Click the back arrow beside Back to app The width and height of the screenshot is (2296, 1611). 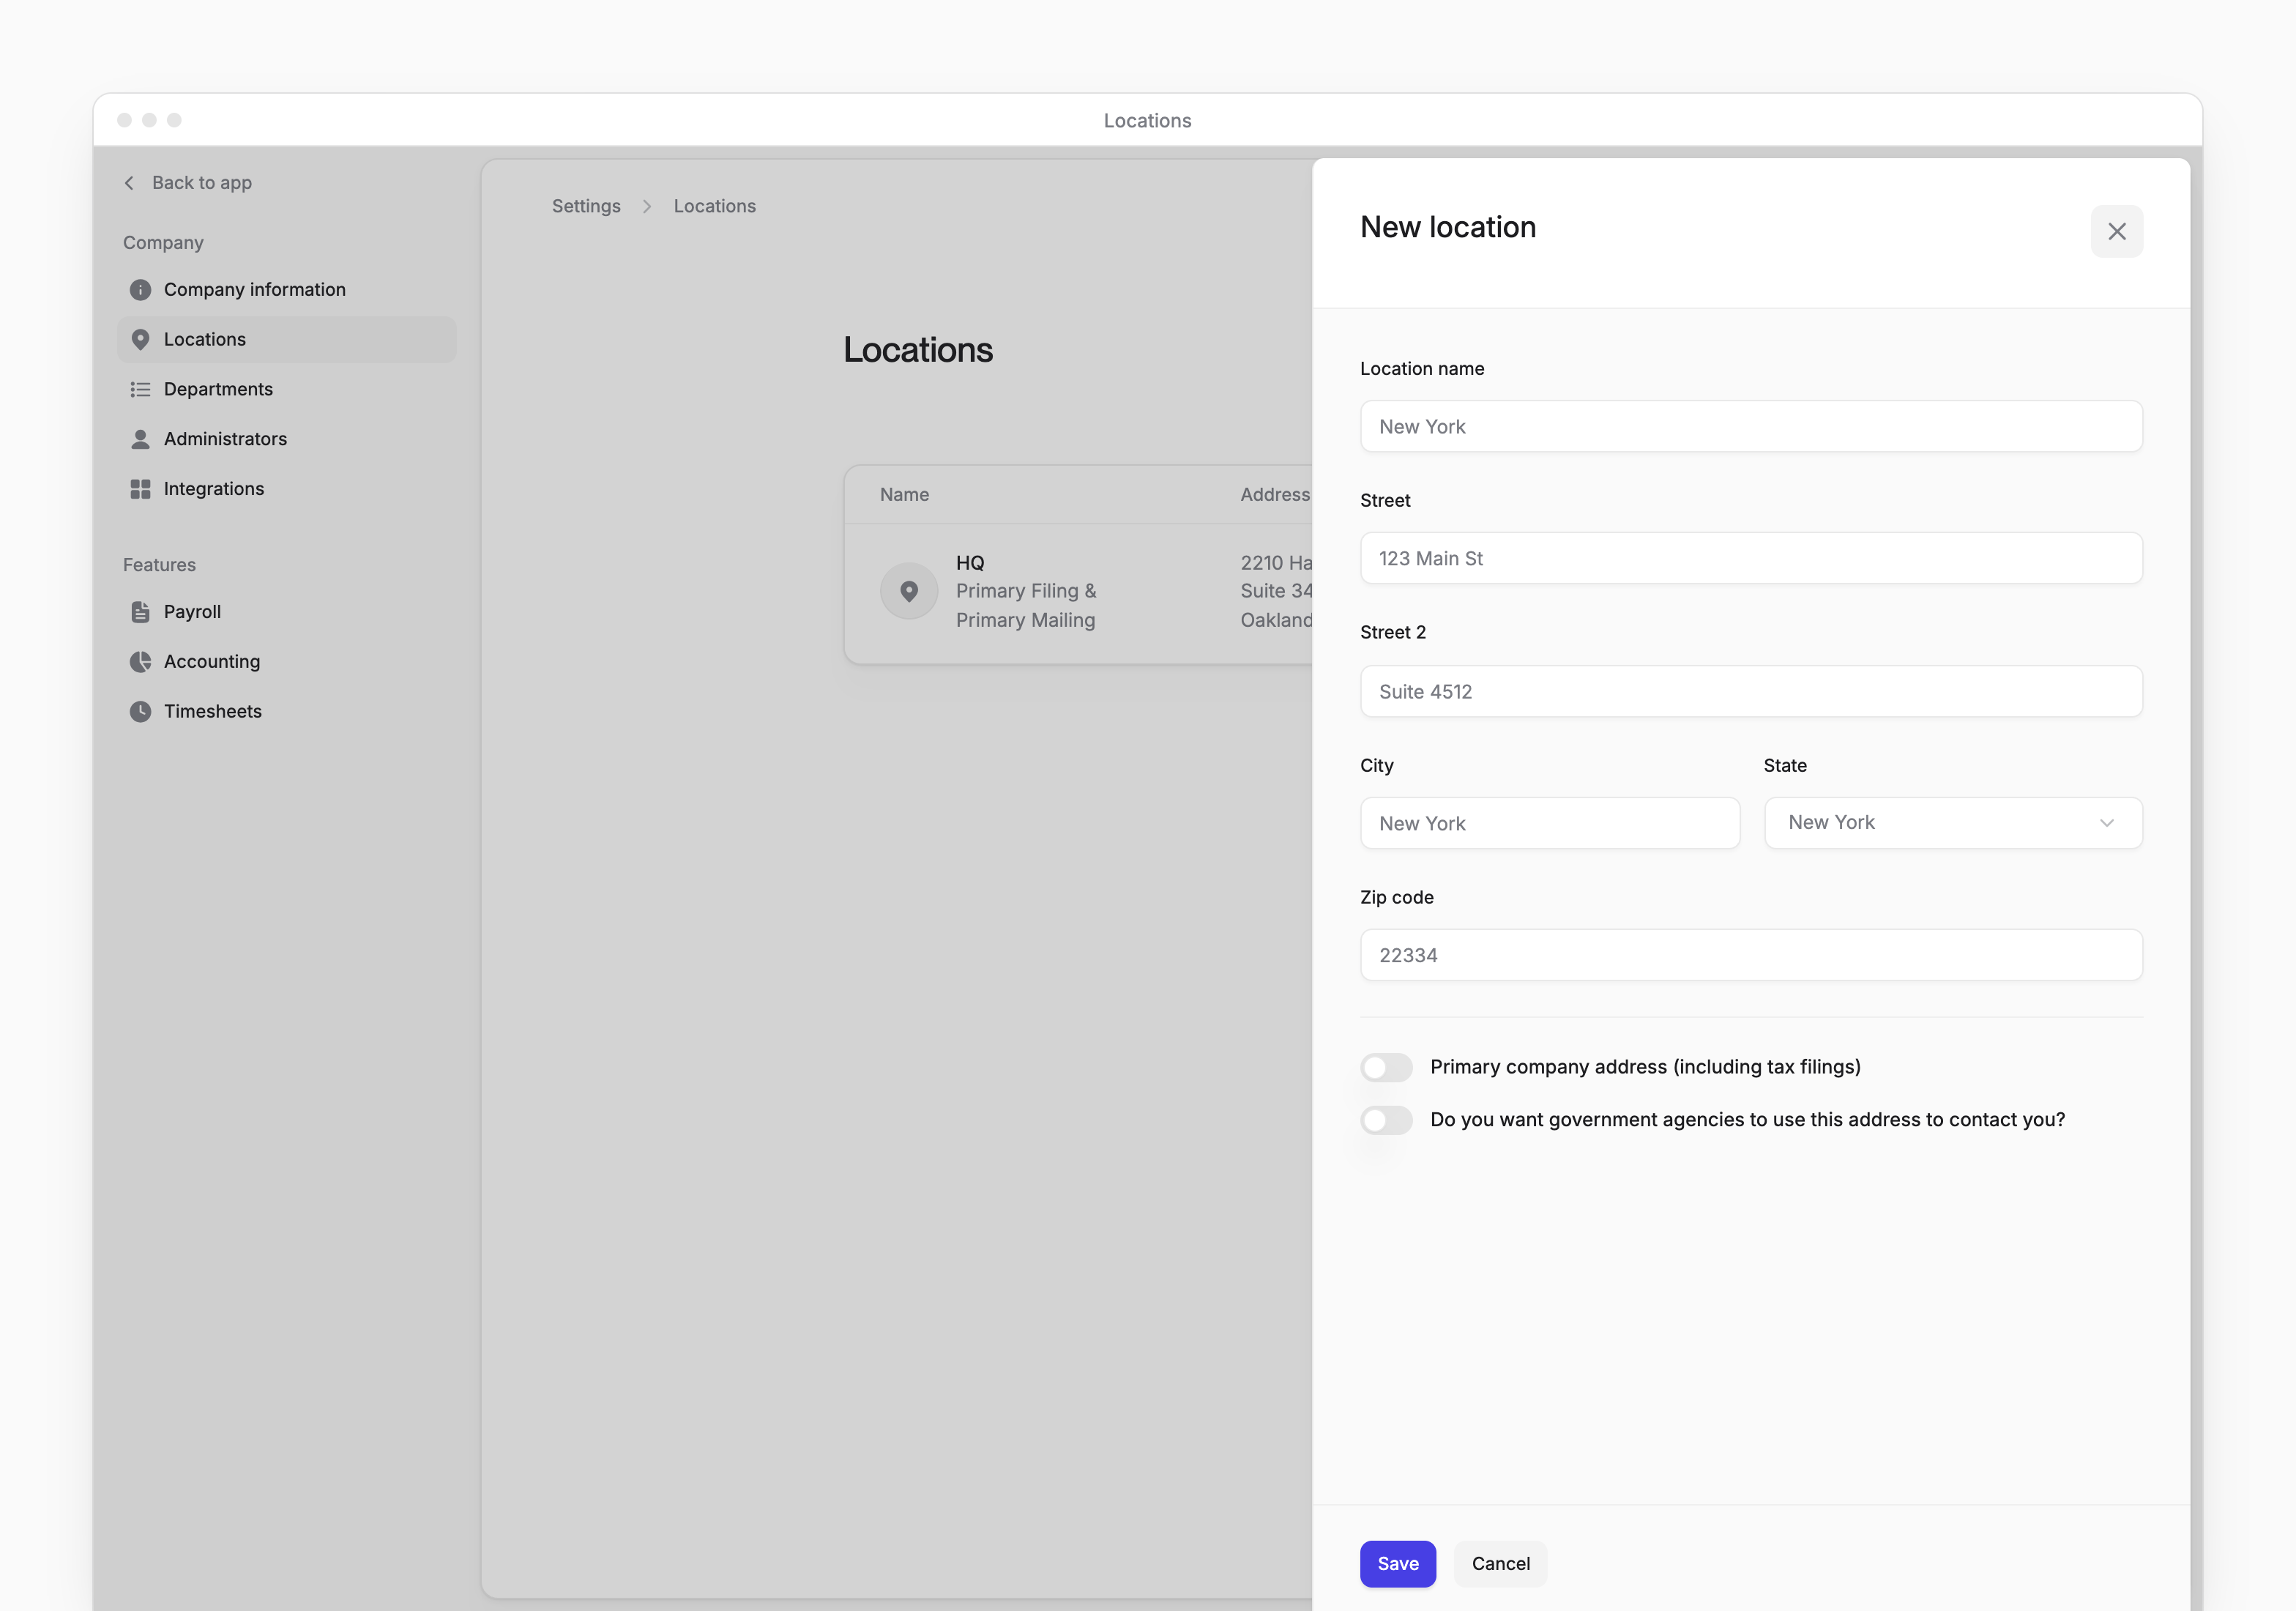(x=129, y=183)
